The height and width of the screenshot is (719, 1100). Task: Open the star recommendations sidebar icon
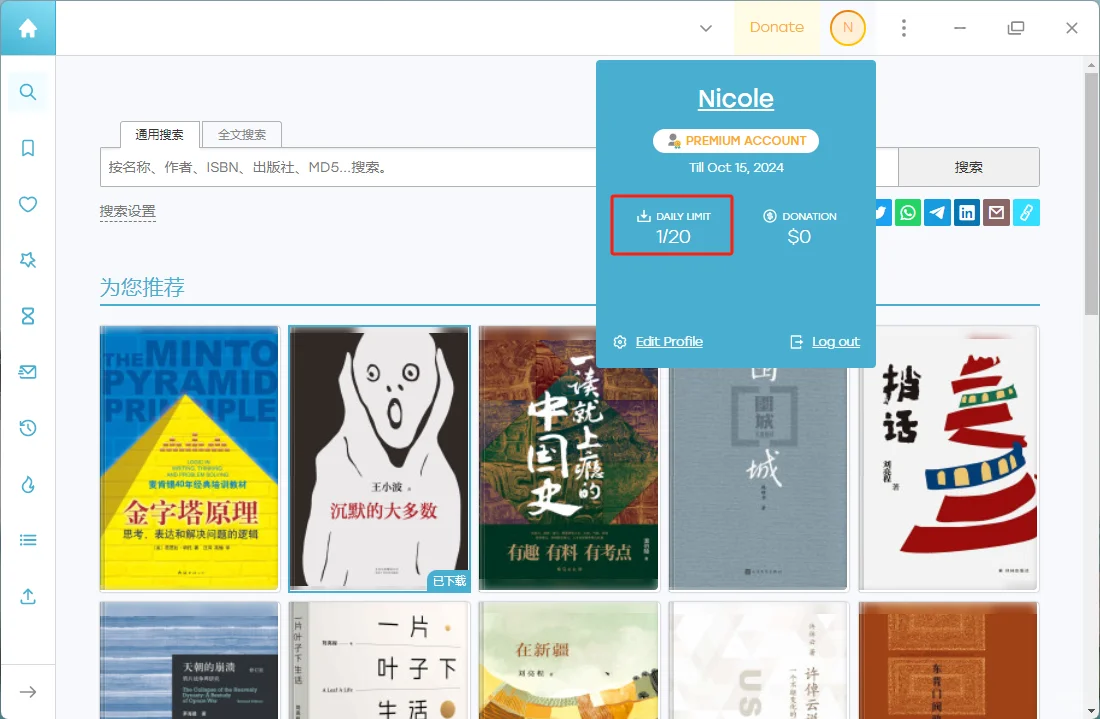tap(27, 260)
